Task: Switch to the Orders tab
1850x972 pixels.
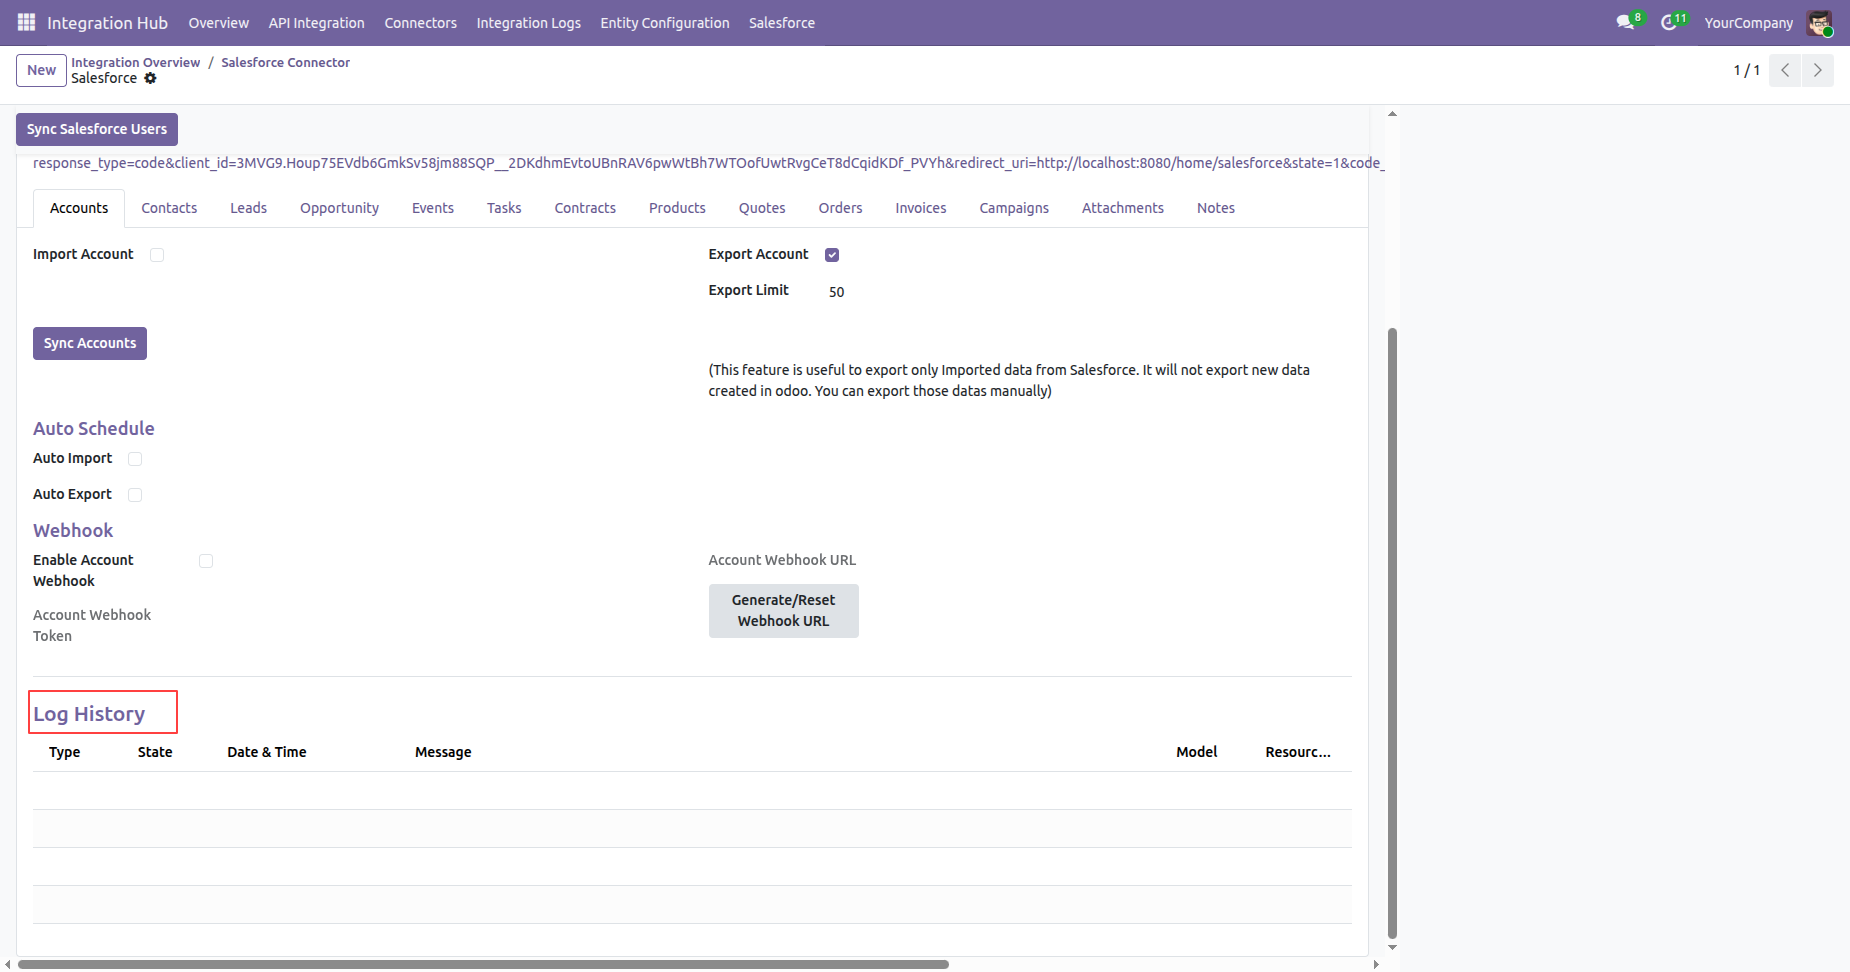Action: [x=840, y=208]
